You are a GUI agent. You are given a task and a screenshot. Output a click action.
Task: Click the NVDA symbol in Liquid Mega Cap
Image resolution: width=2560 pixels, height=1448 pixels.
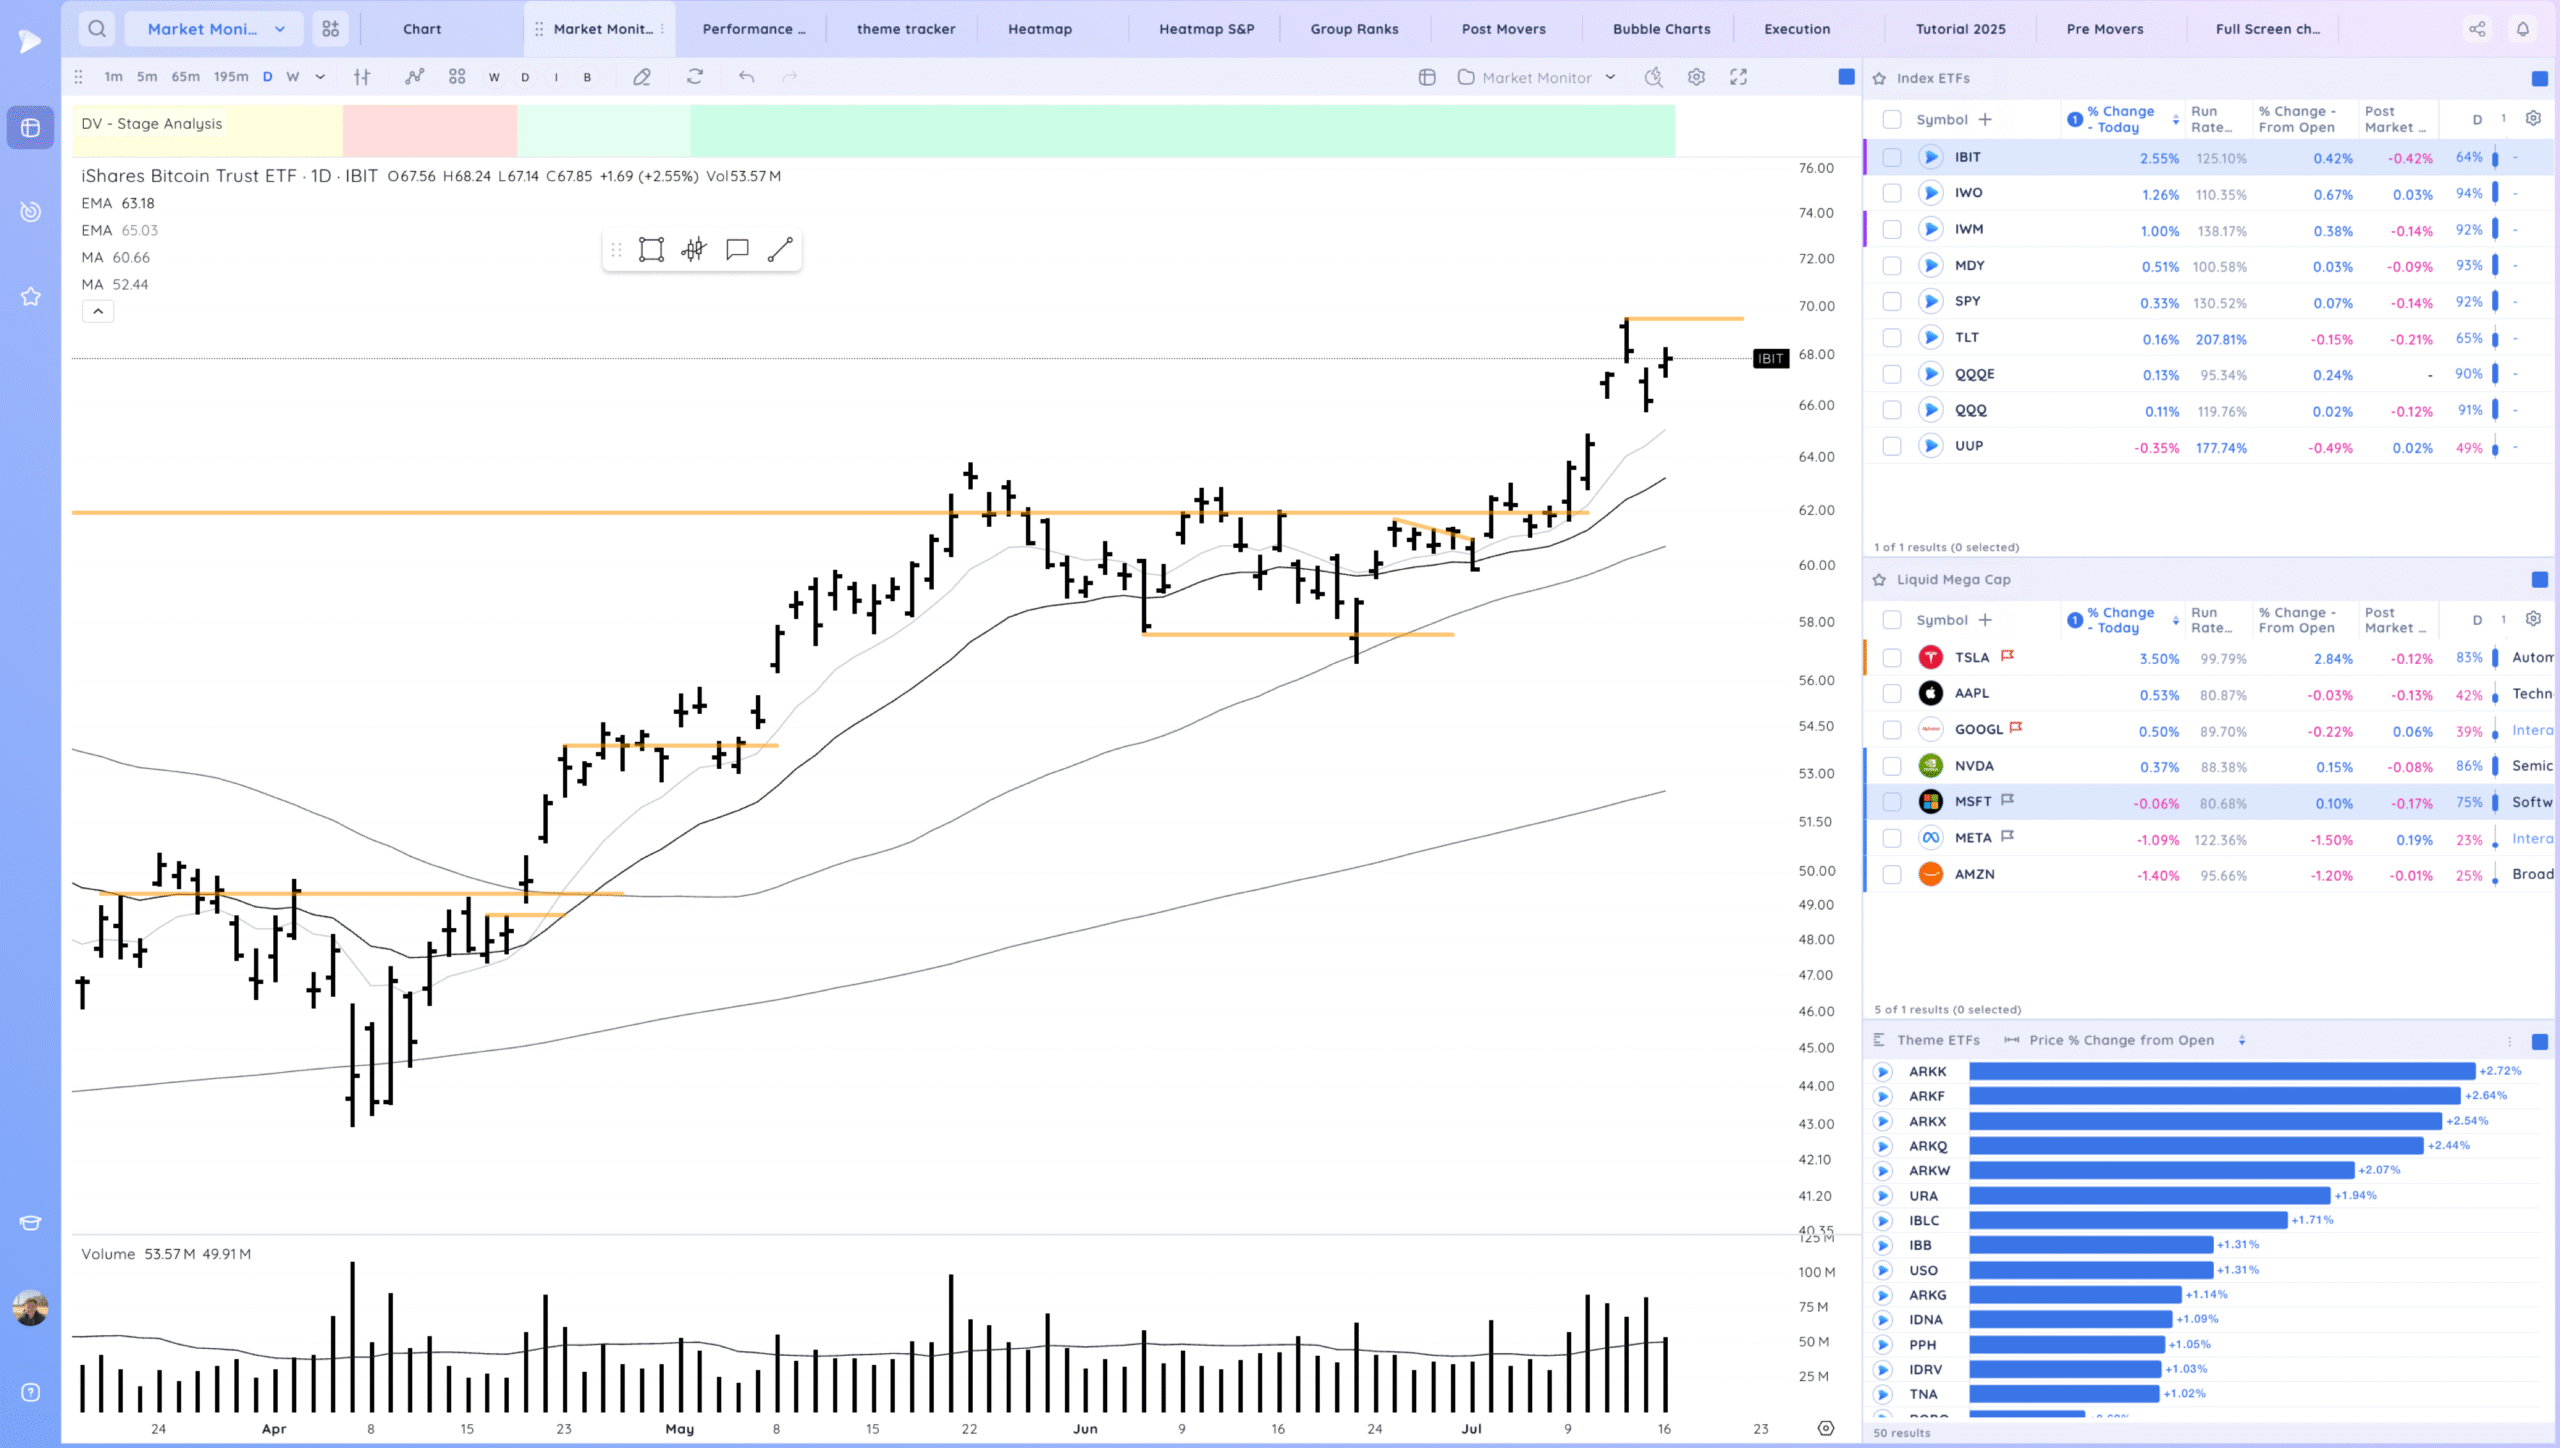point(1974,766)
